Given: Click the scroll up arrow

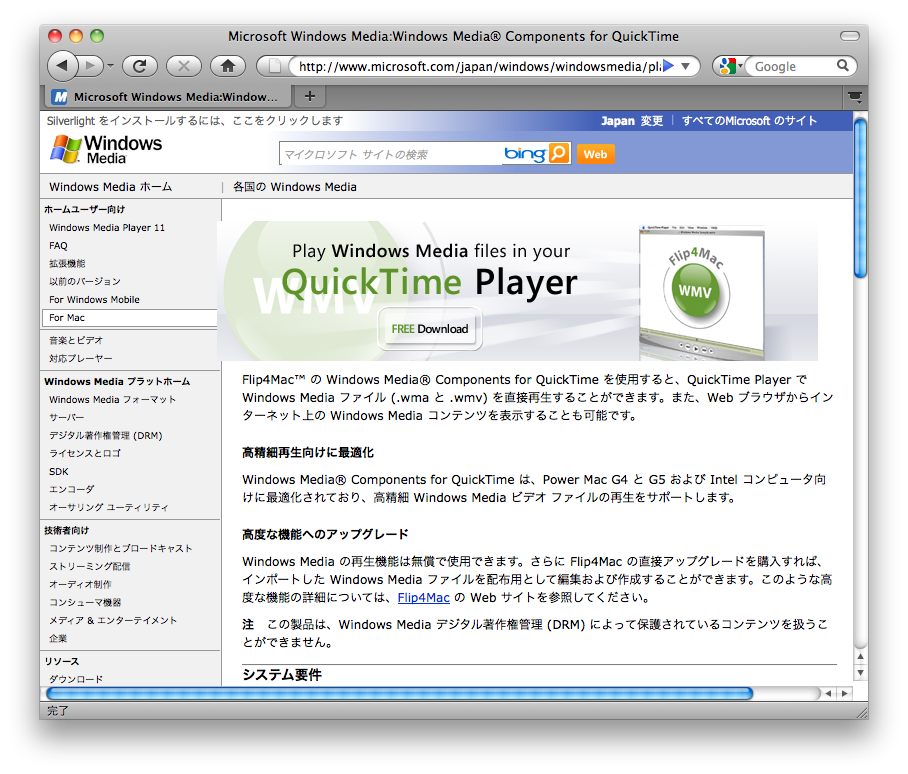Looking at the screenshot, I should point(861,656).
